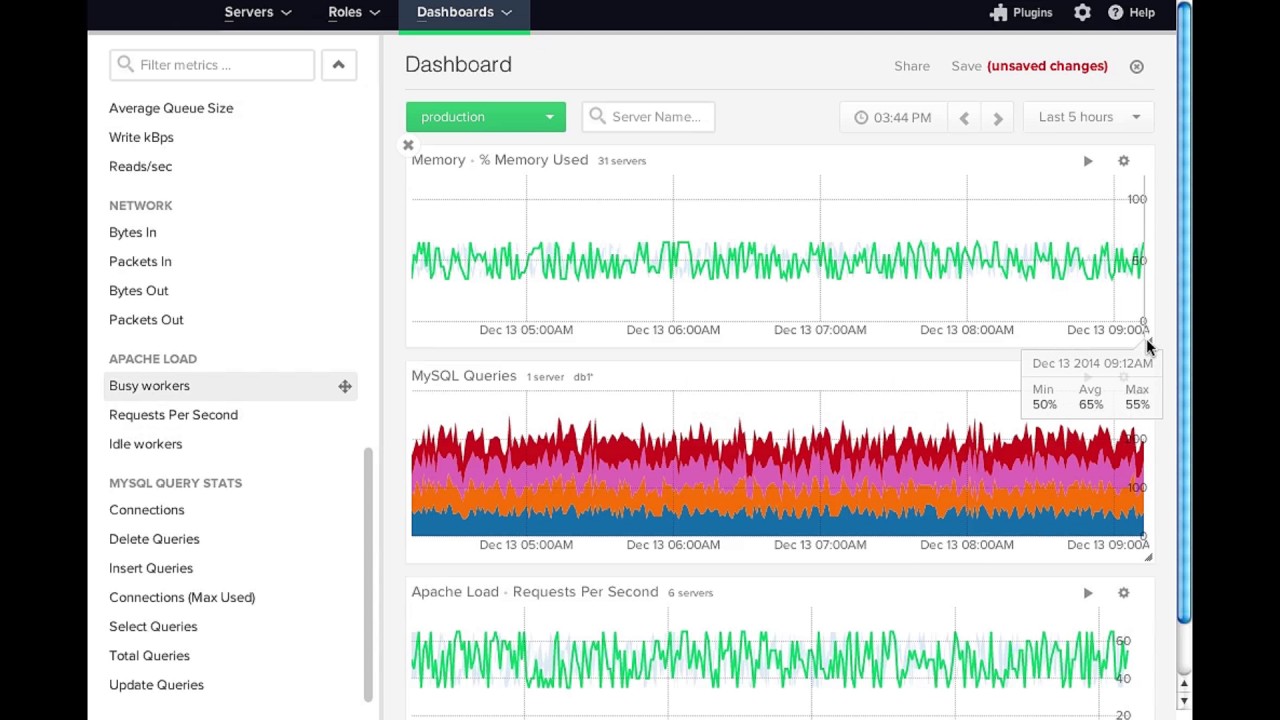Select Write kBps metric
Image resolution: width=1280 pixels, height=720 pixels.
[x=141, y=137]
